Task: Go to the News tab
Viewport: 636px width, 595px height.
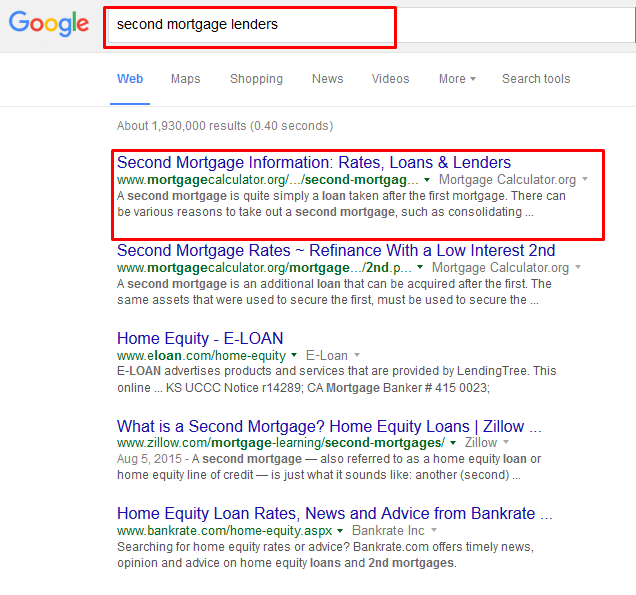Action: pos(327,79)
